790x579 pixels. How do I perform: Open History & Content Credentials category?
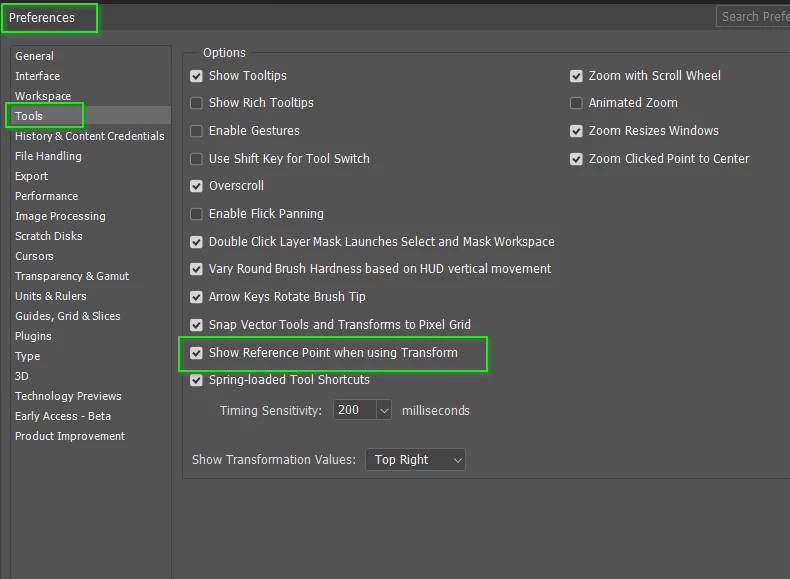pyautogui.click(x=90, y=136)
